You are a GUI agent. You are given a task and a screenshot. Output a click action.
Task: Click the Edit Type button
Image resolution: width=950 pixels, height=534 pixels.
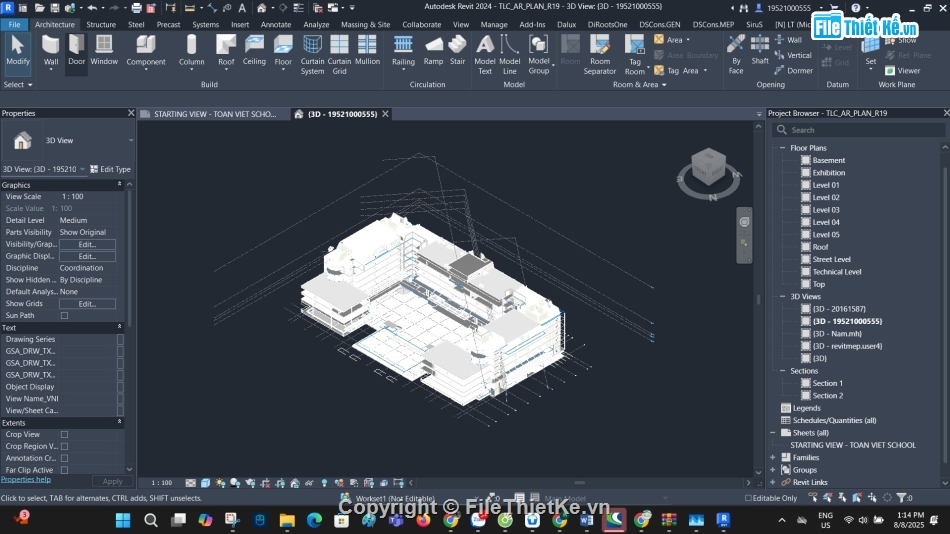click(x=110, y=169)
